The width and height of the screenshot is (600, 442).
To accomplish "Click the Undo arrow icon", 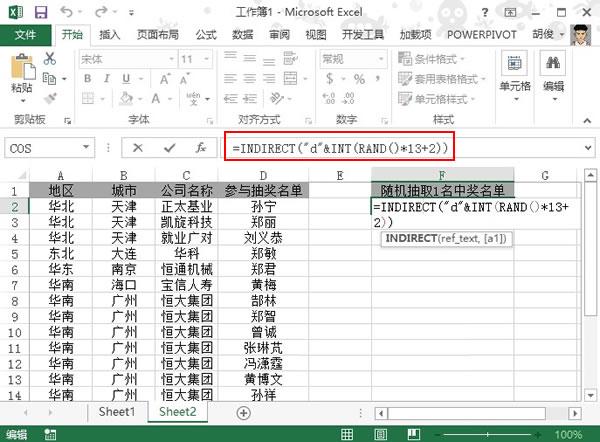I will [66, 12].
